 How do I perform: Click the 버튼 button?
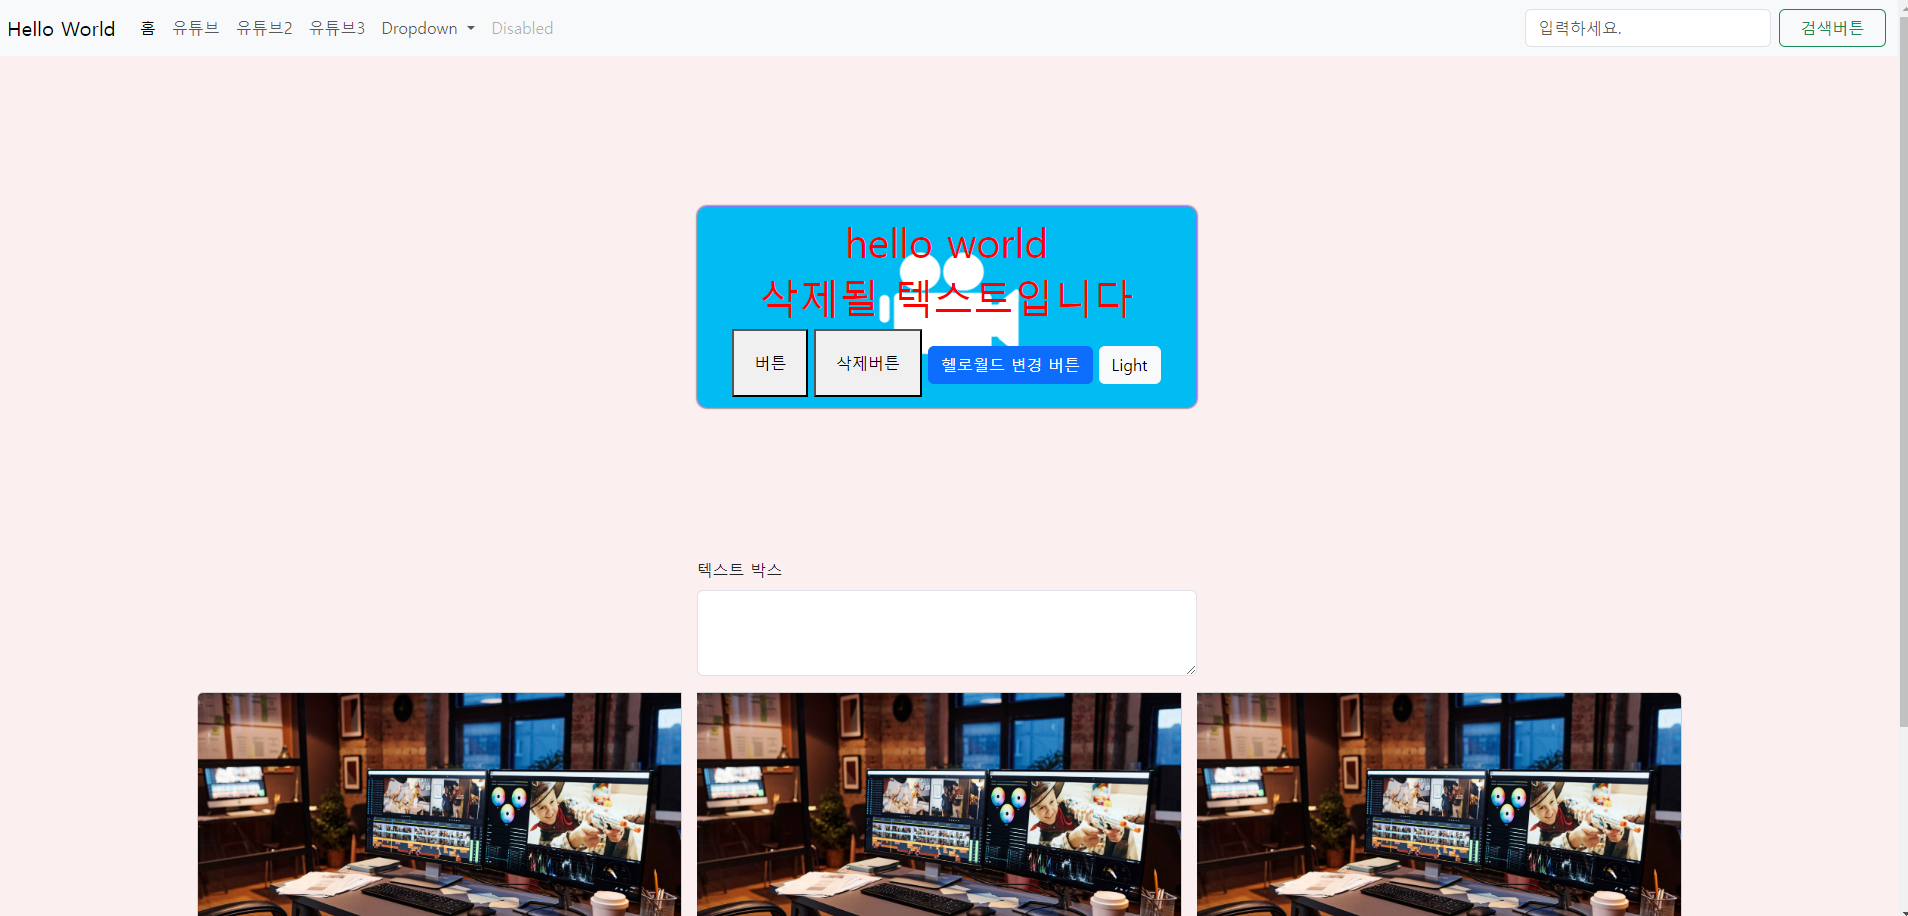point(770,363)
